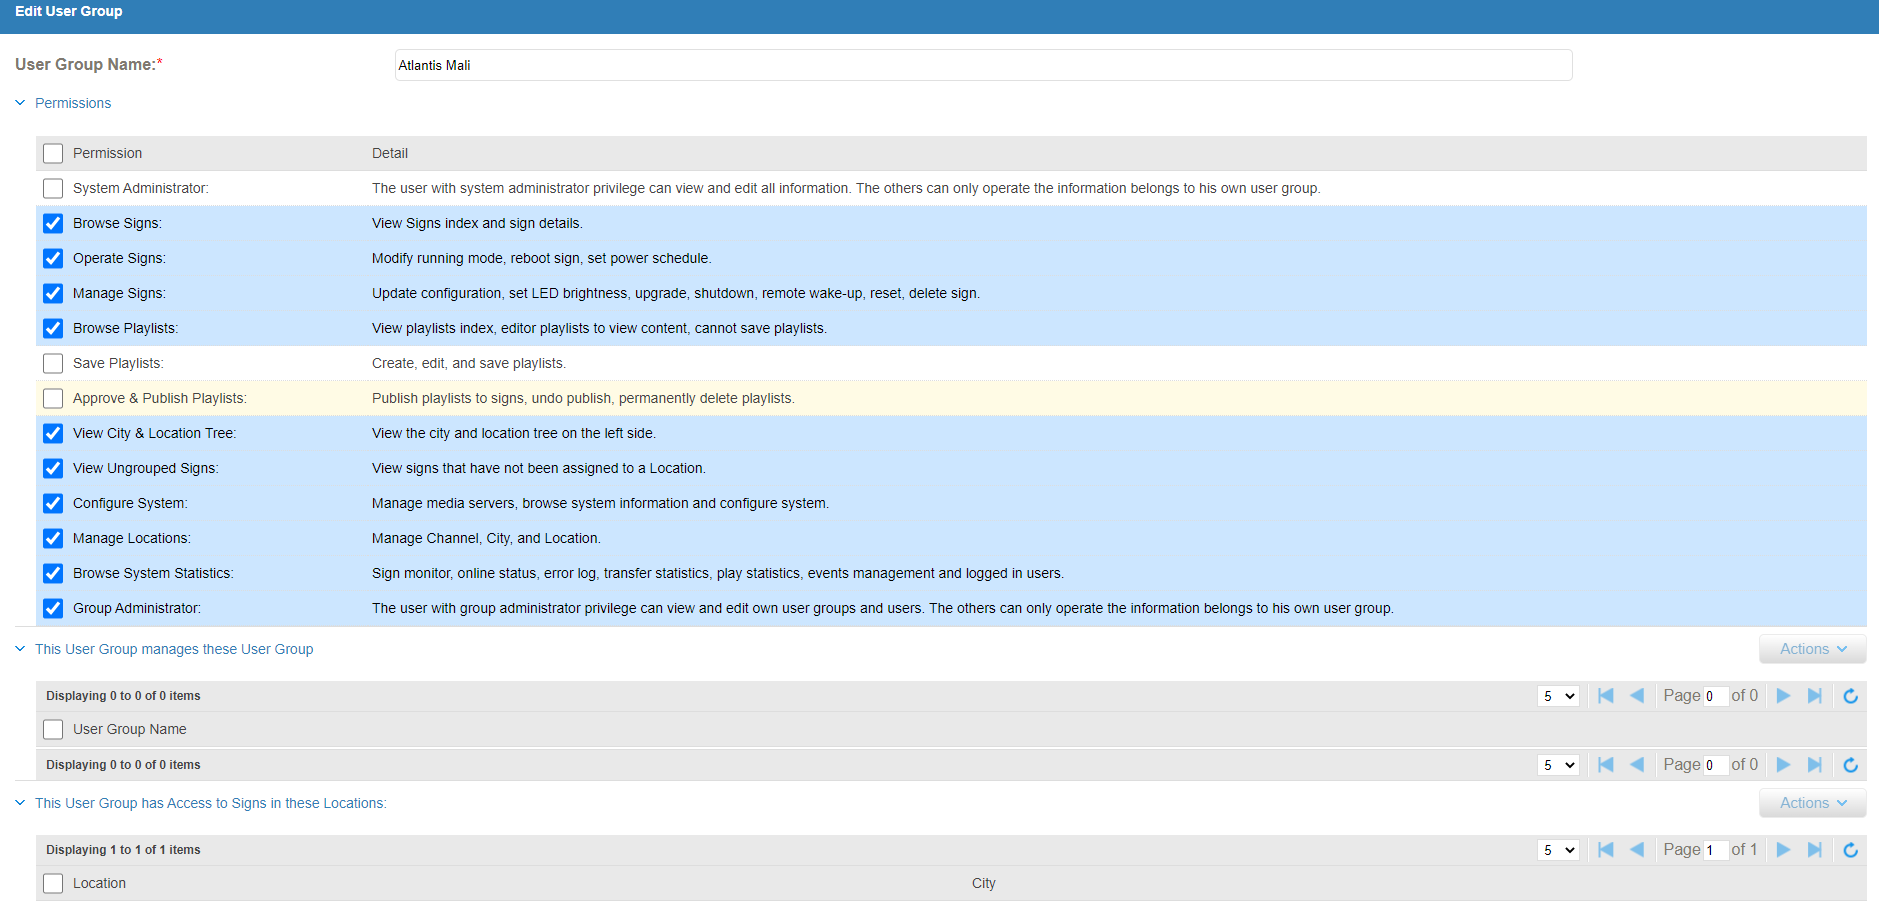Go to next page in managed User Group bottom pager

tap(1783, 765)
